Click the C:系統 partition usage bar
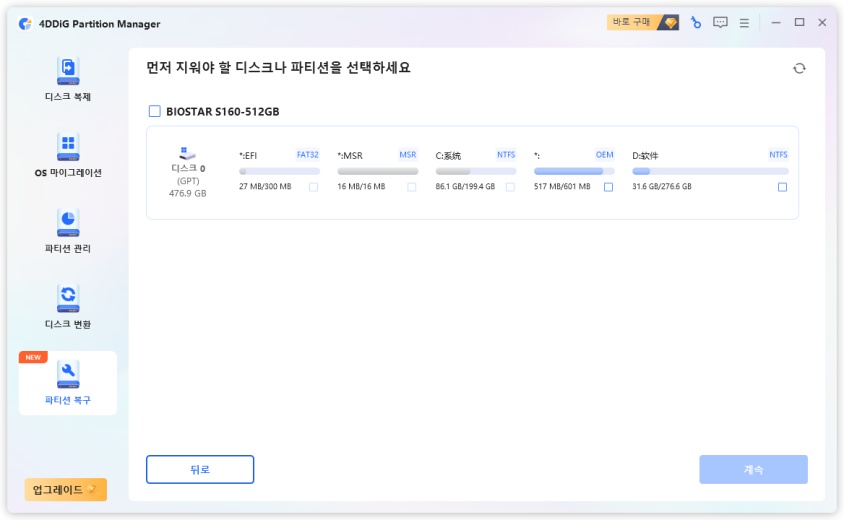 (x=476, y=171)
